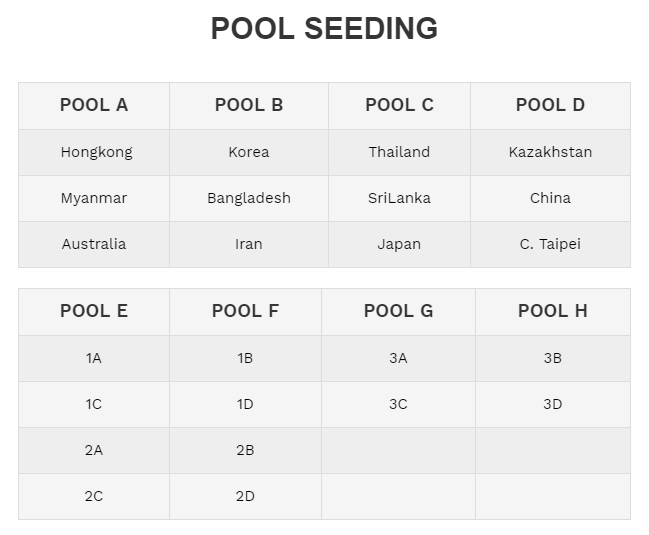The width and height of the screenshot is (649, 535).
Task: Select the 3B seed in Pool H
Action: (553, 358)
